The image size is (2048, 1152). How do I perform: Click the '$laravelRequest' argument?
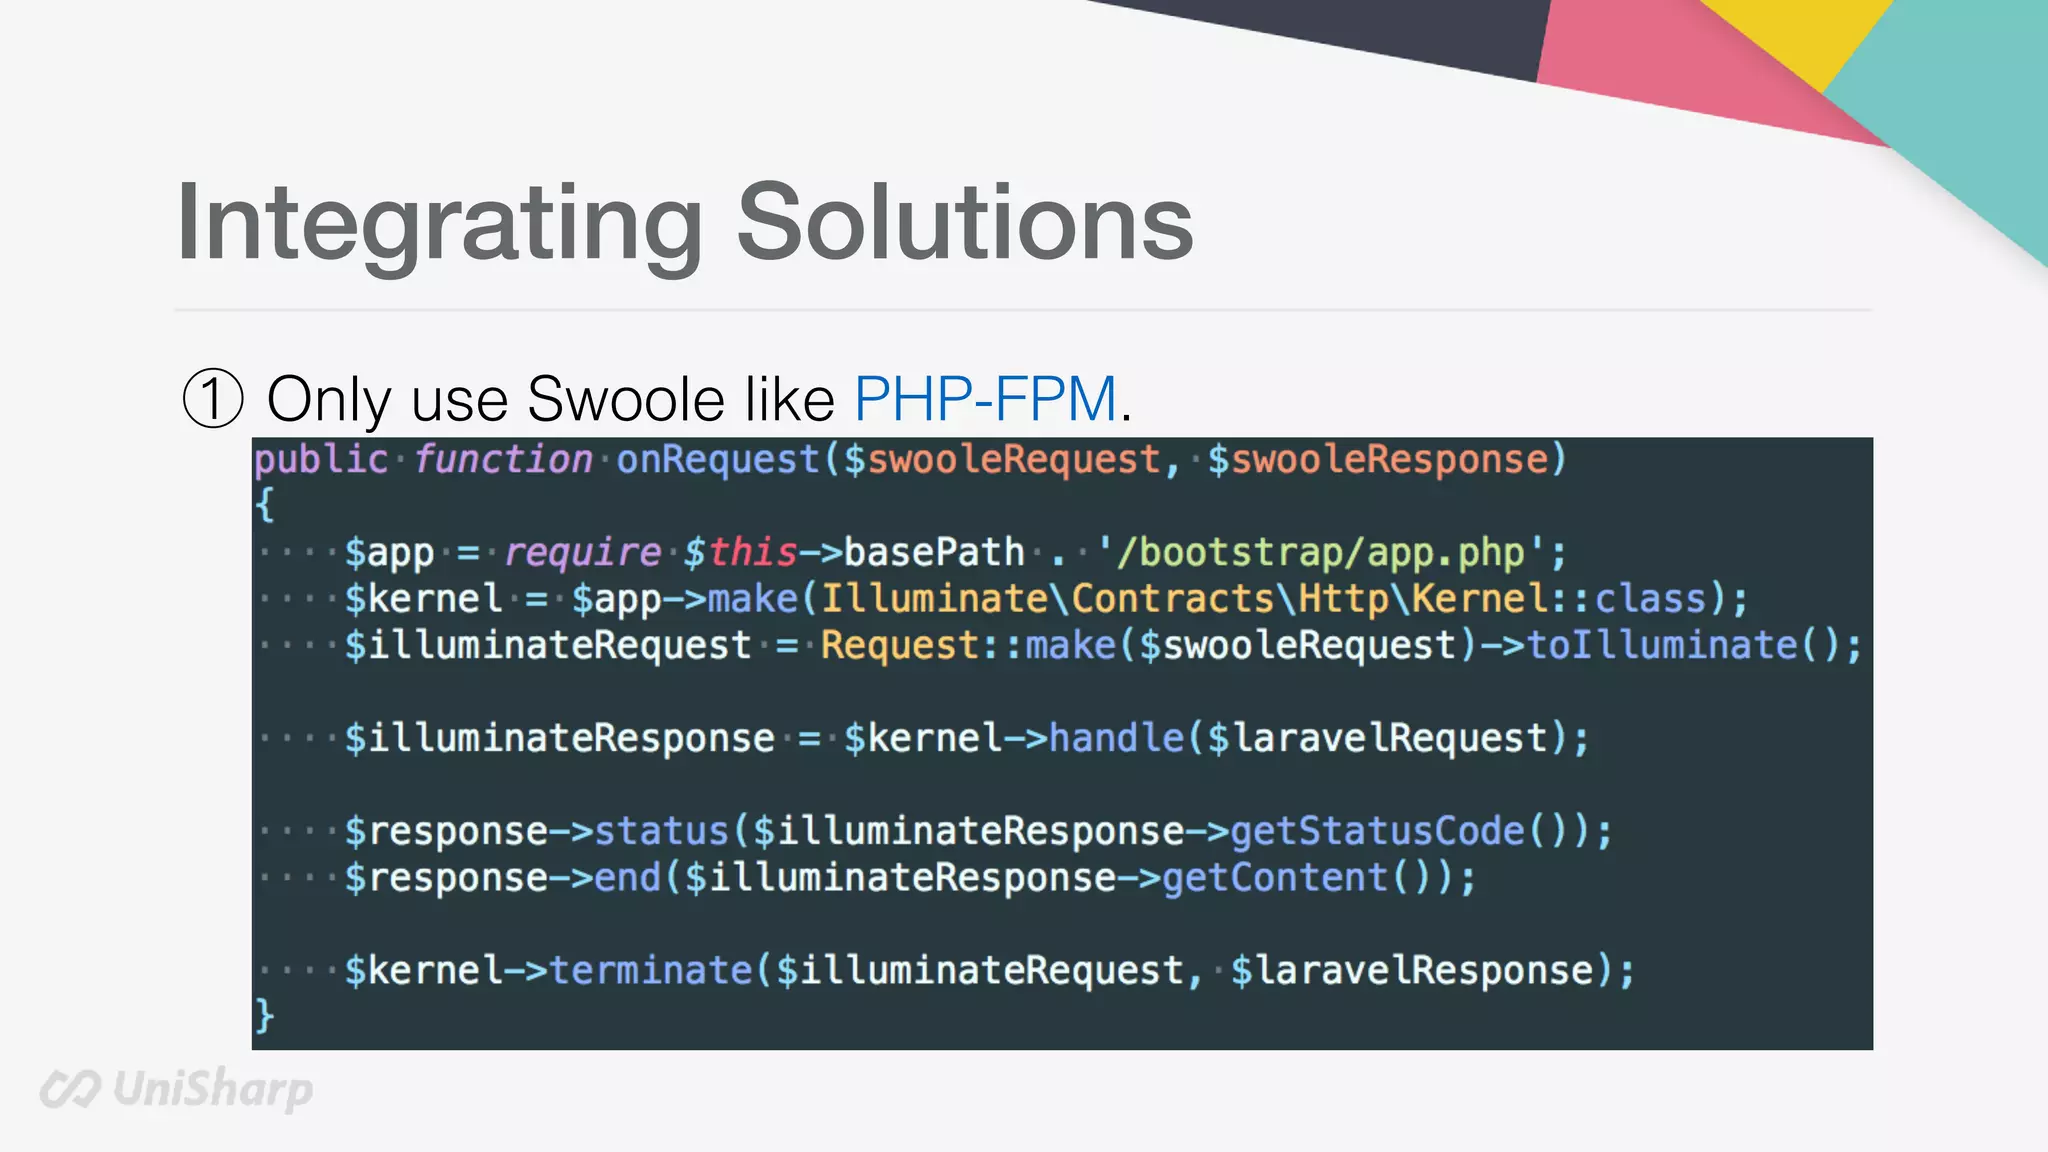[x=1377, y=738]
